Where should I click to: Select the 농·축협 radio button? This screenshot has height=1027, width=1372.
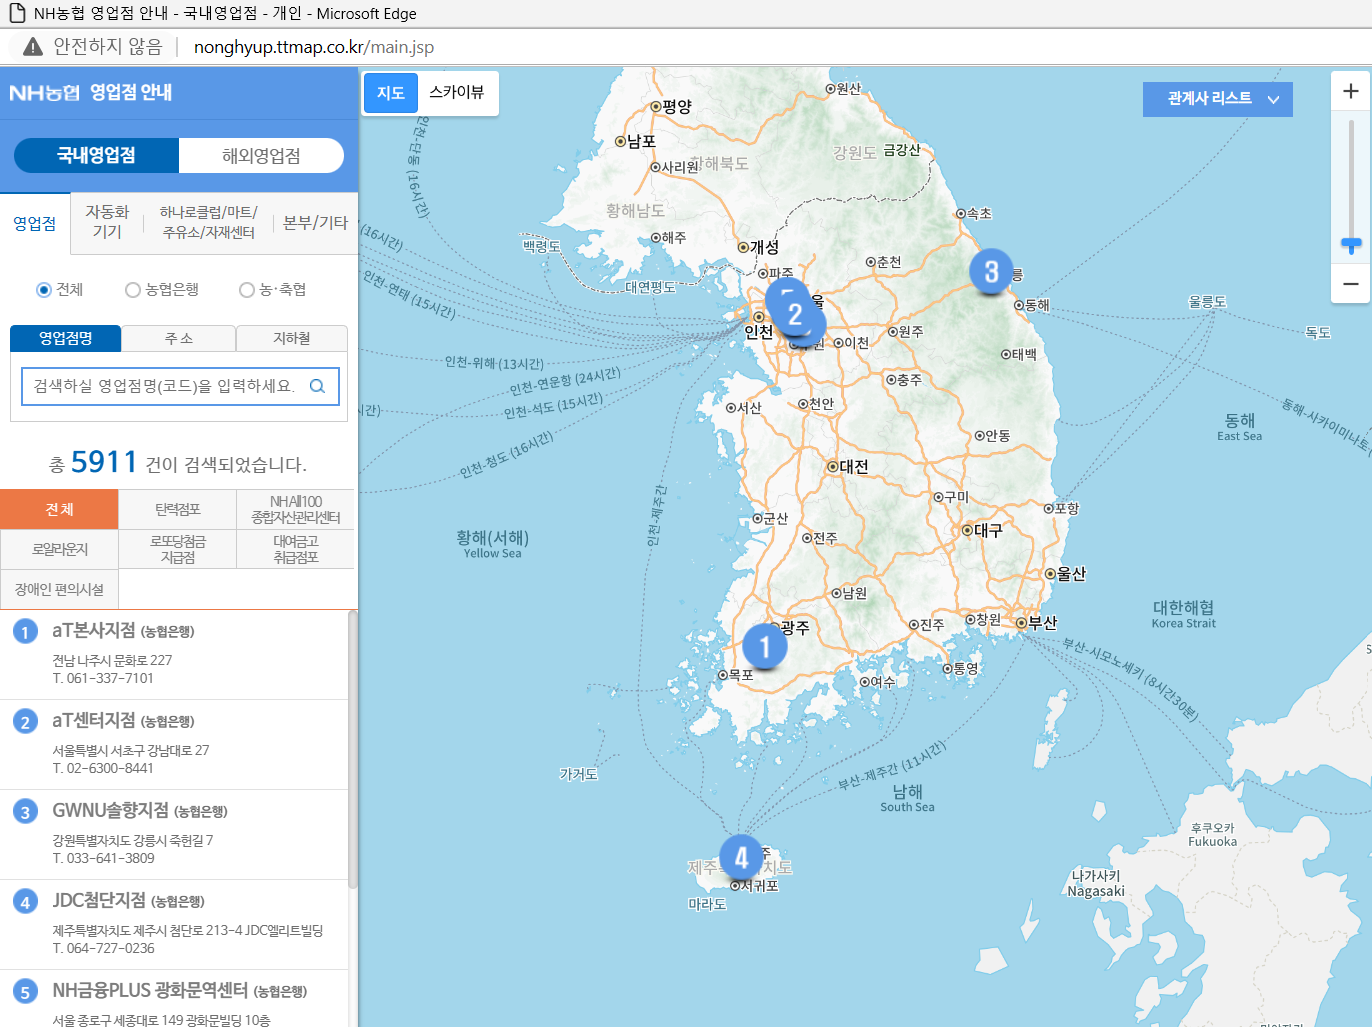[x=246, y=290]
